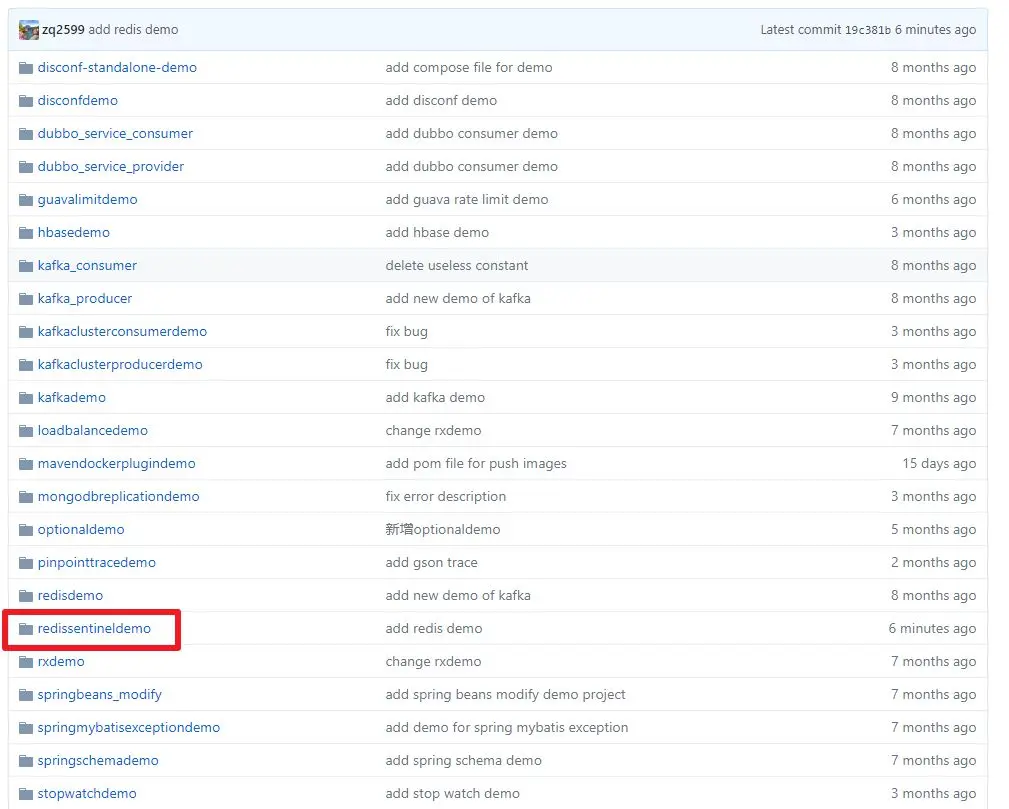Open the zq2599 author profile link

coord(63,30)
